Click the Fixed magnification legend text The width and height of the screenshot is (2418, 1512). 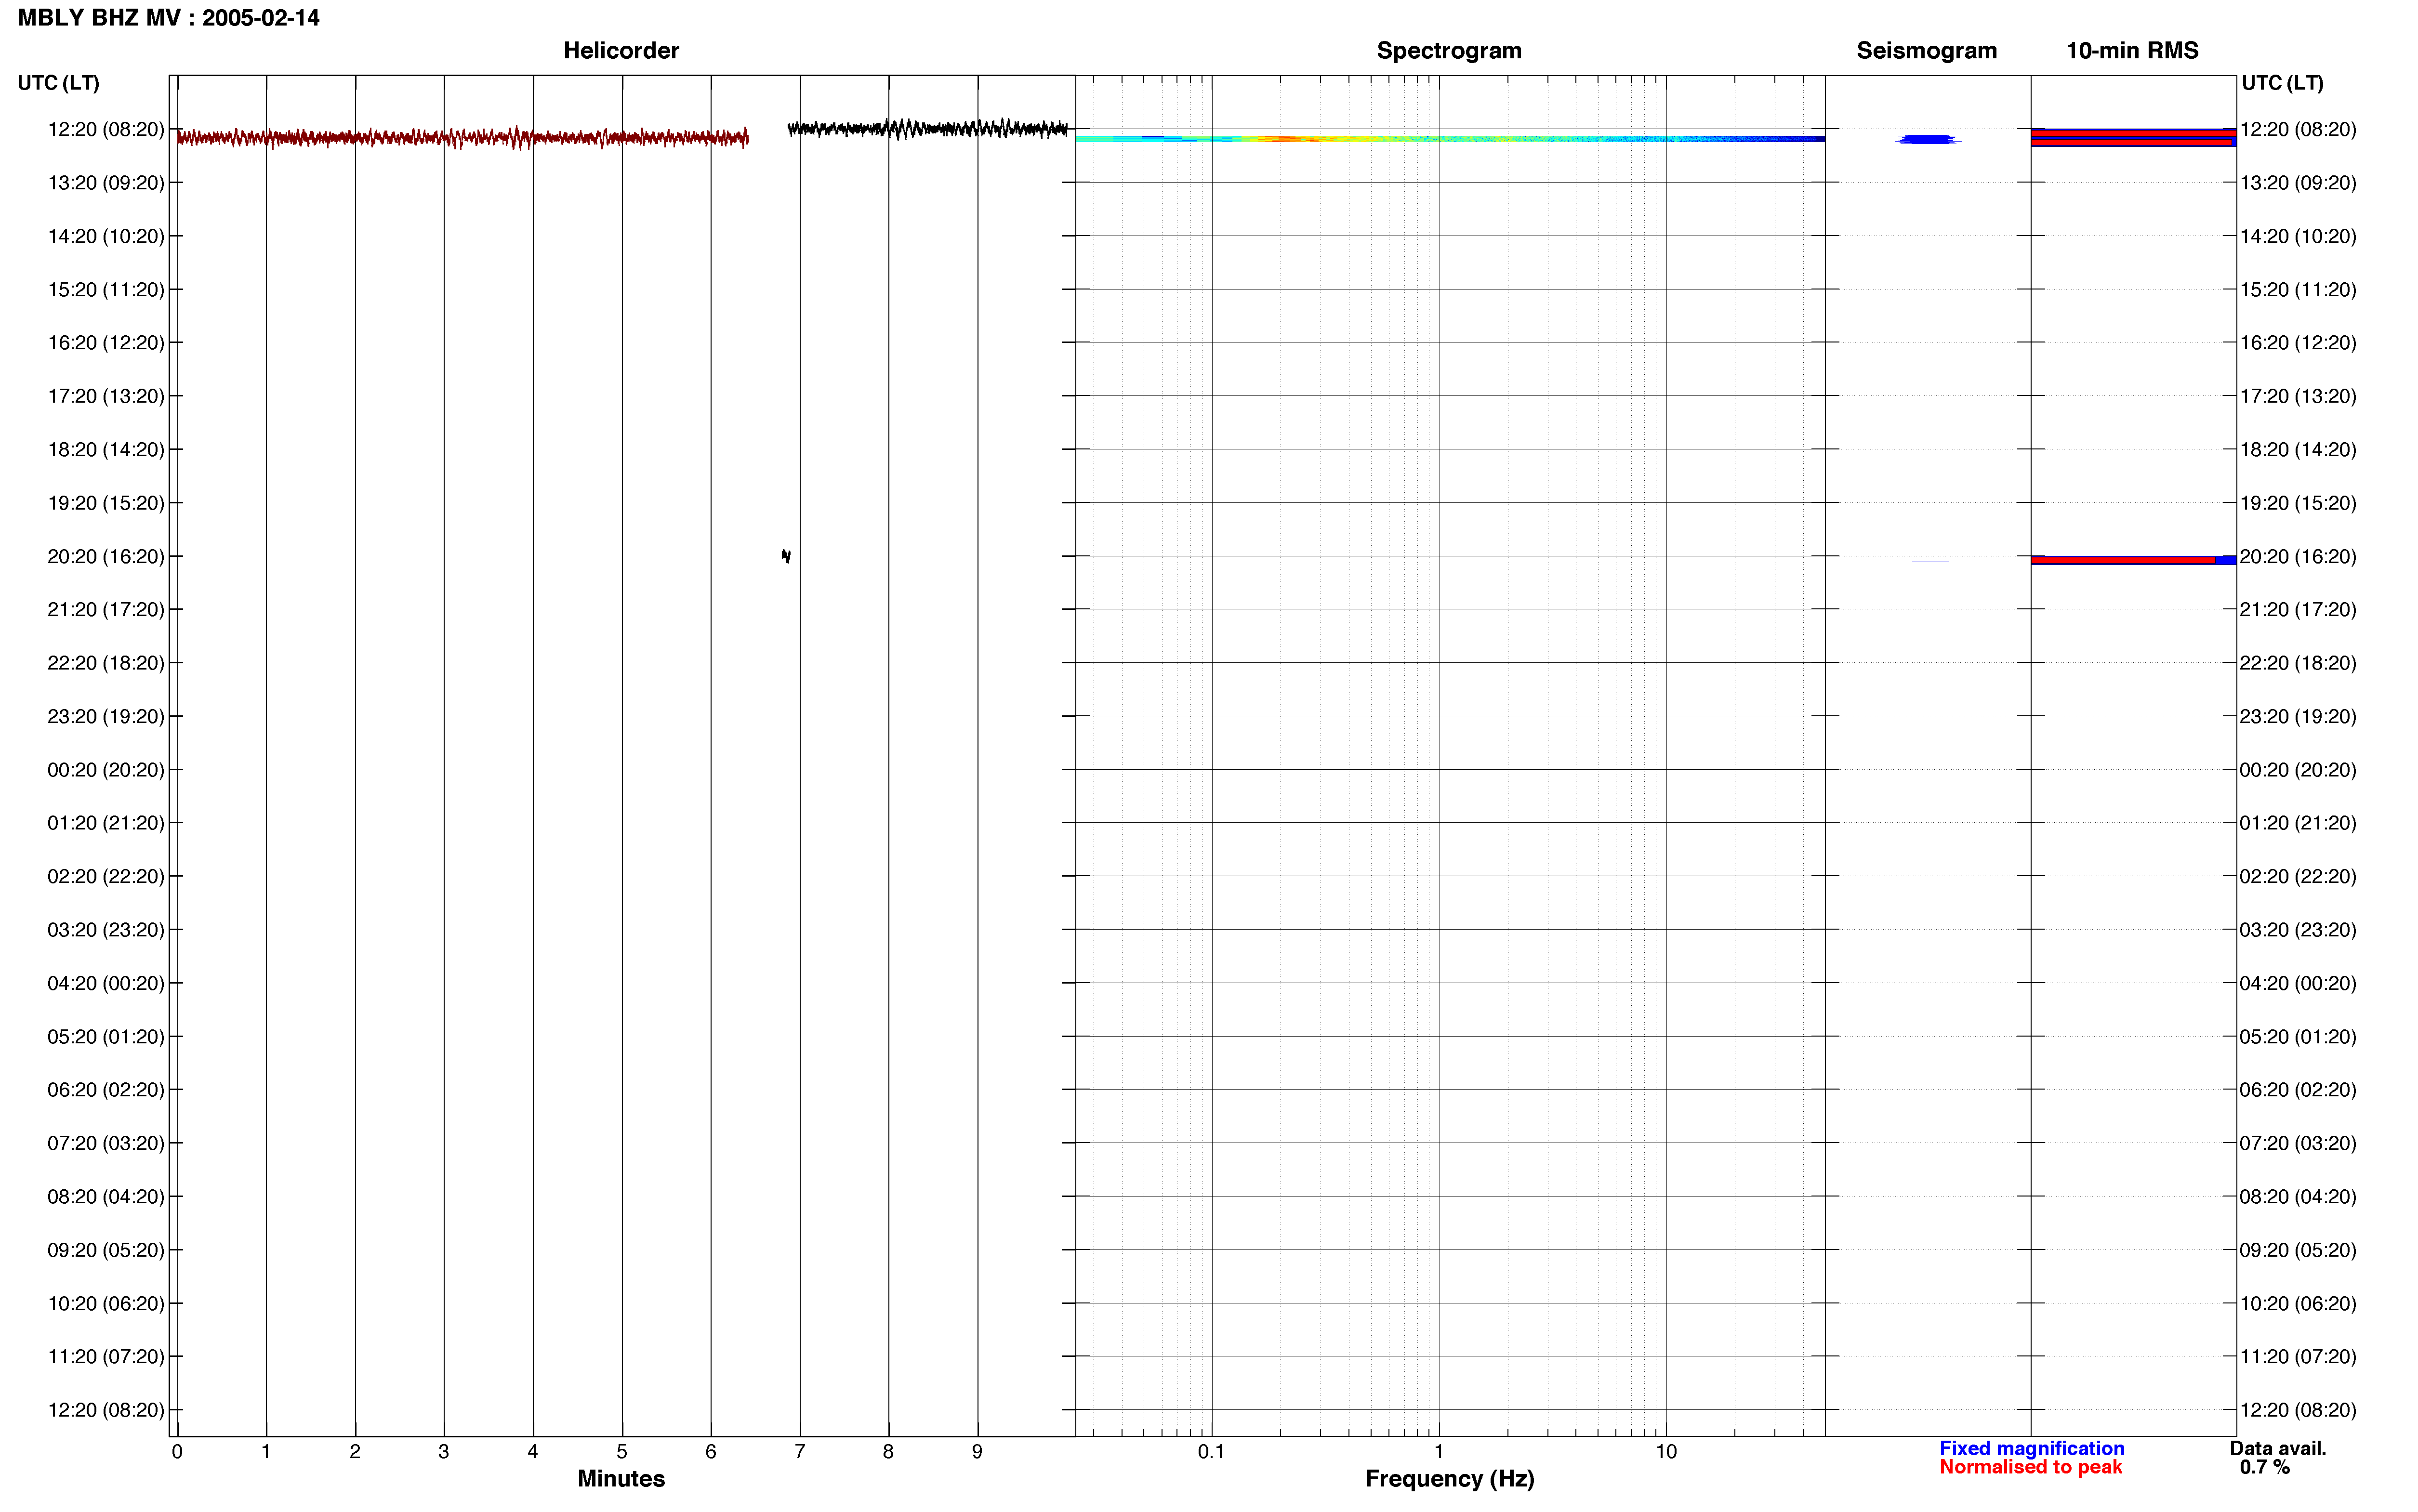(x=2031, y=1448)
